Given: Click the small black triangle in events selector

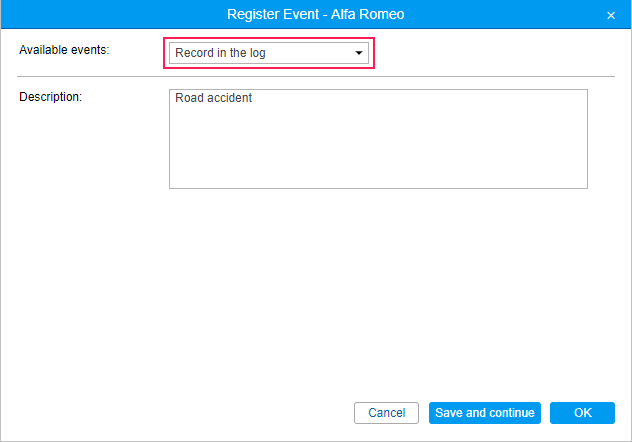Looking at the screenshot, I should 358,53.
